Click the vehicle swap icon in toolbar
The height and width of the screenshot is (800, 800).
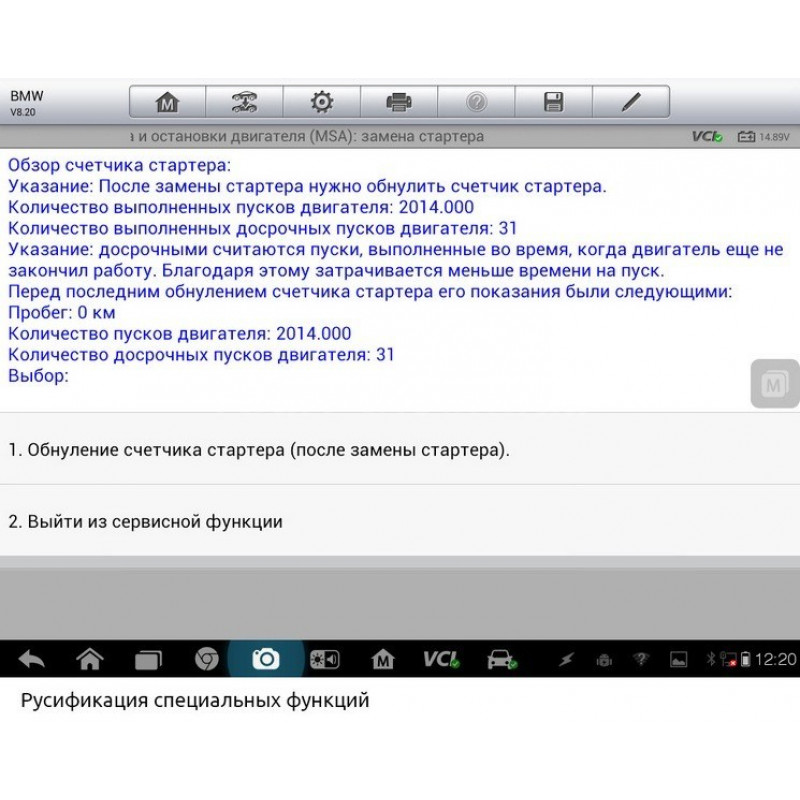point(244,101)
